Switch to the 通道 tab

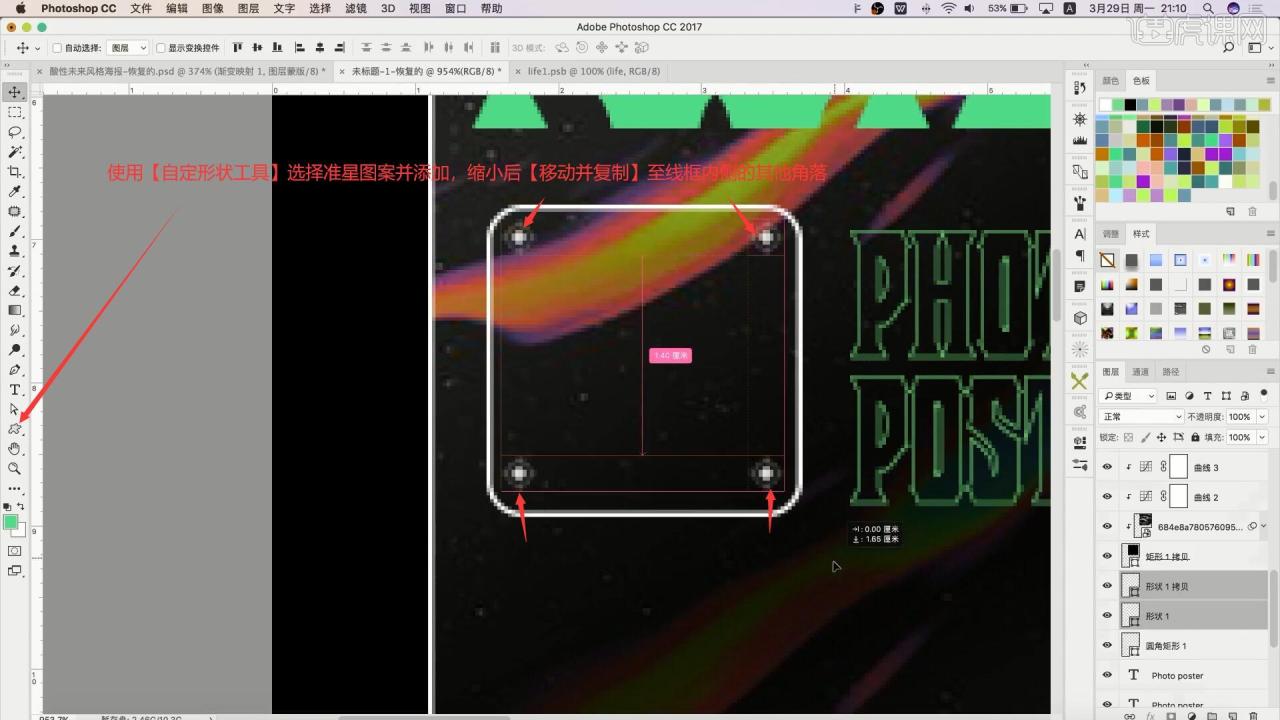pos(1140,371)
